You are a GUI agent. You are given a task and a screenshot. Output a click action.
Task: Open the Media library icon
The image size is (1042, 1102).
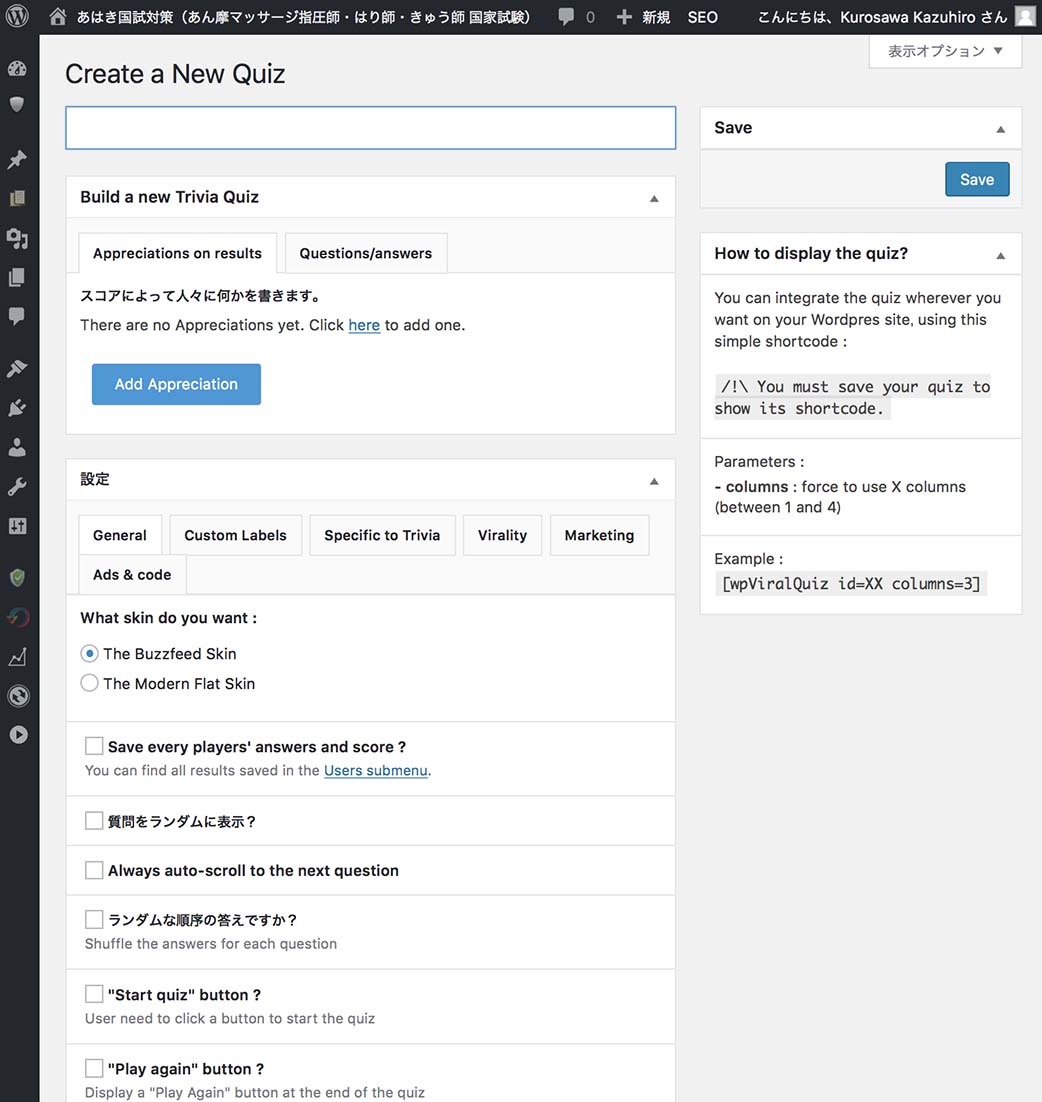click(x=17, y=238)
